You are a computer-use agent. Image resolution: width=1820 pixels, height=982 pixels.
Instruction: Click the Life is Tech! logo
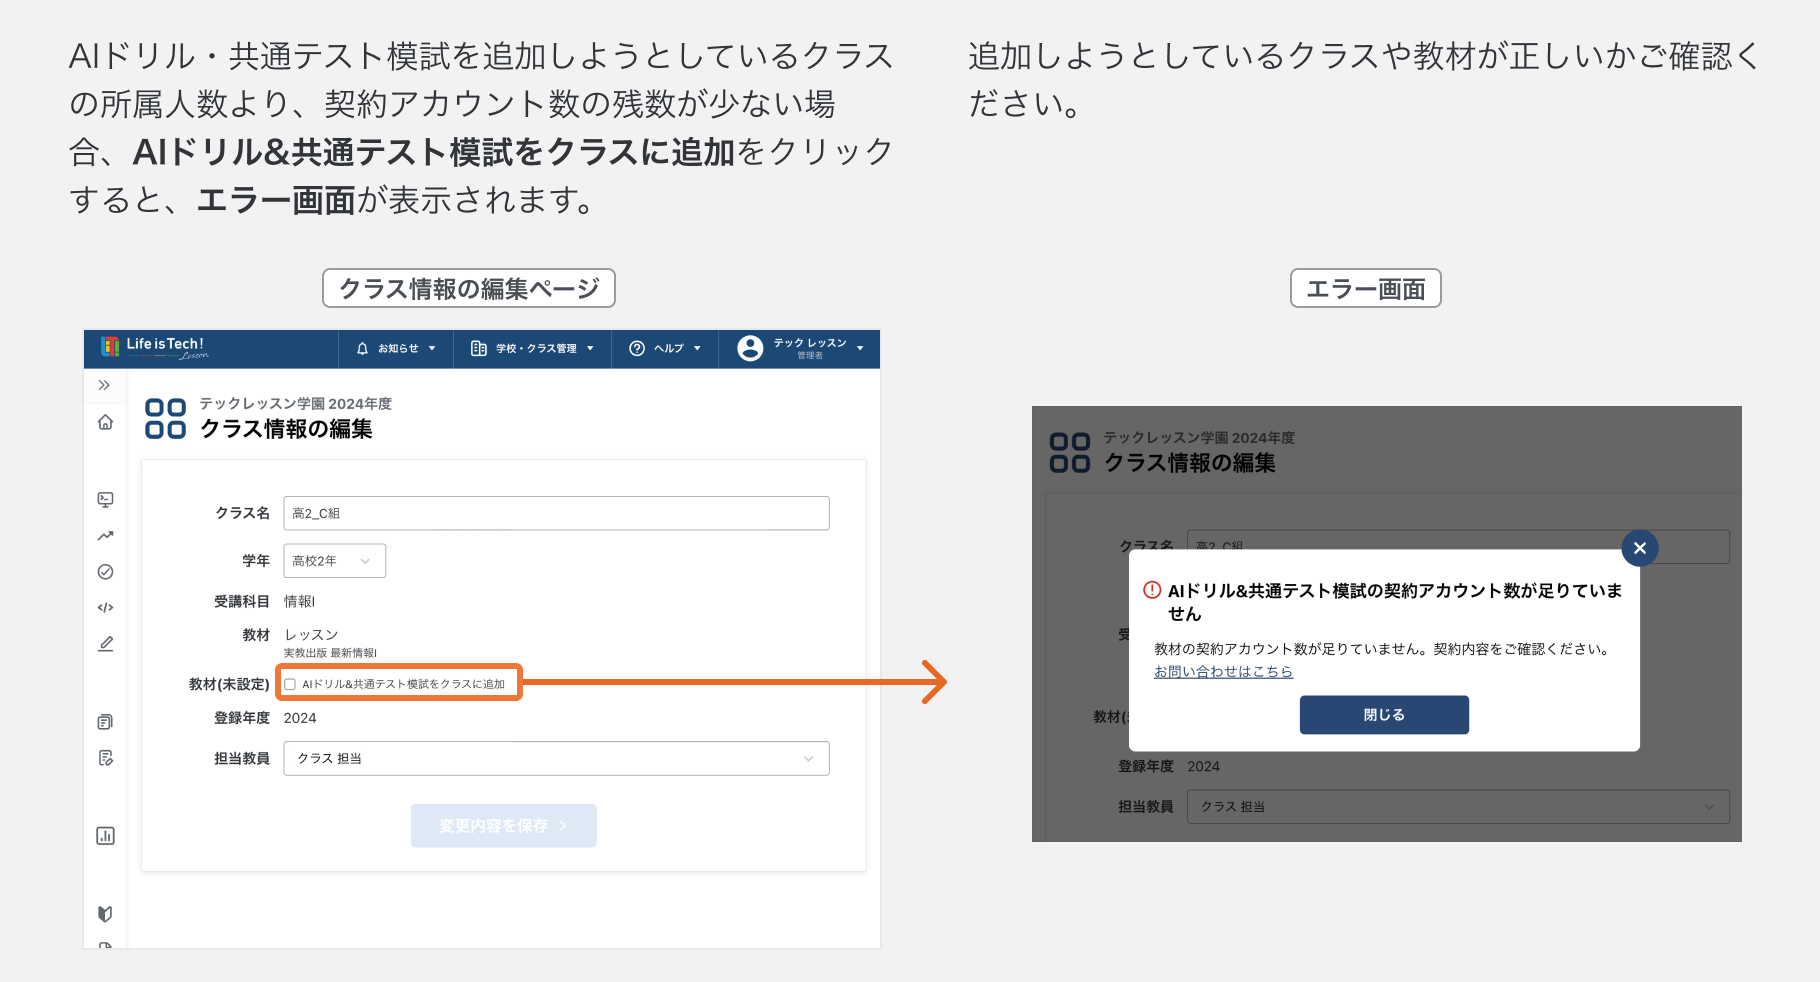[x=154, y=347]
